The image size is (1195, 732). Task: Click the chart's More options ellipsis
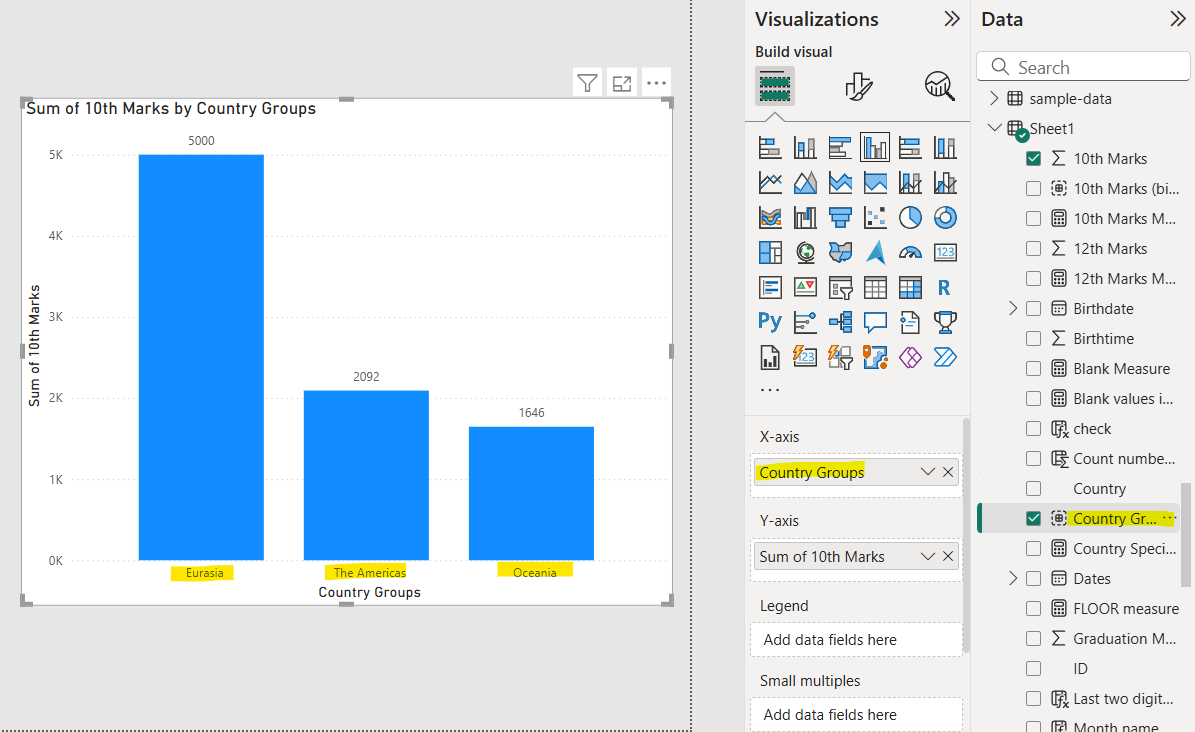pos(656,82)
